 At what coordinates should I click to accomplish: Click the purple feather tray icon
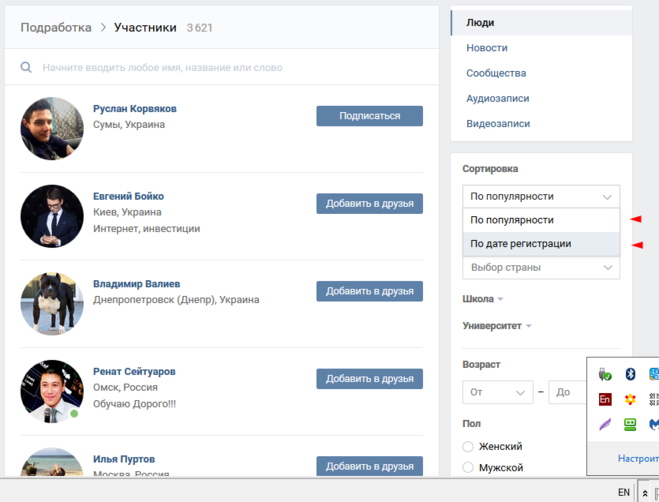pyautogui.click(x=605, y=424)
